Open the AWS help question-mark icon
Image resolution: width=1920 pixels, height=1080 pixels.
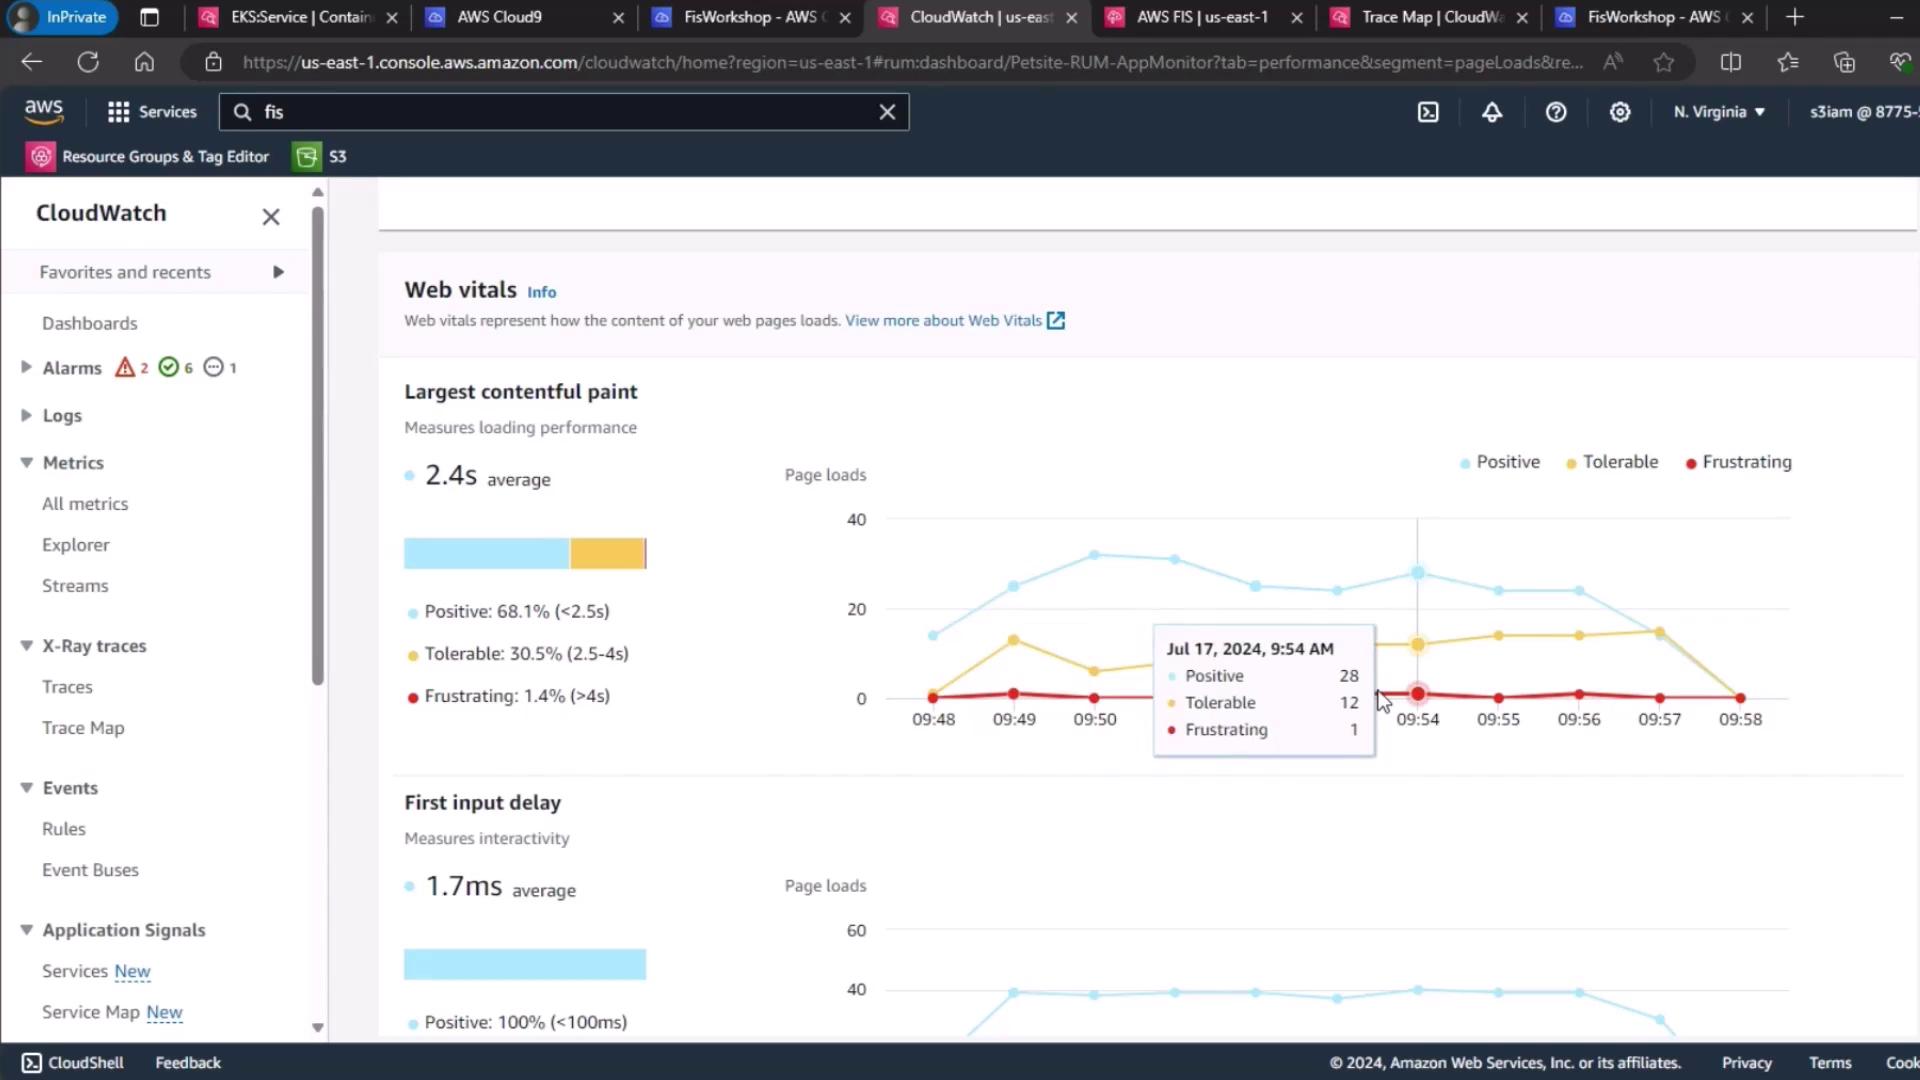pyautogui.click(x=1556, y=112)
